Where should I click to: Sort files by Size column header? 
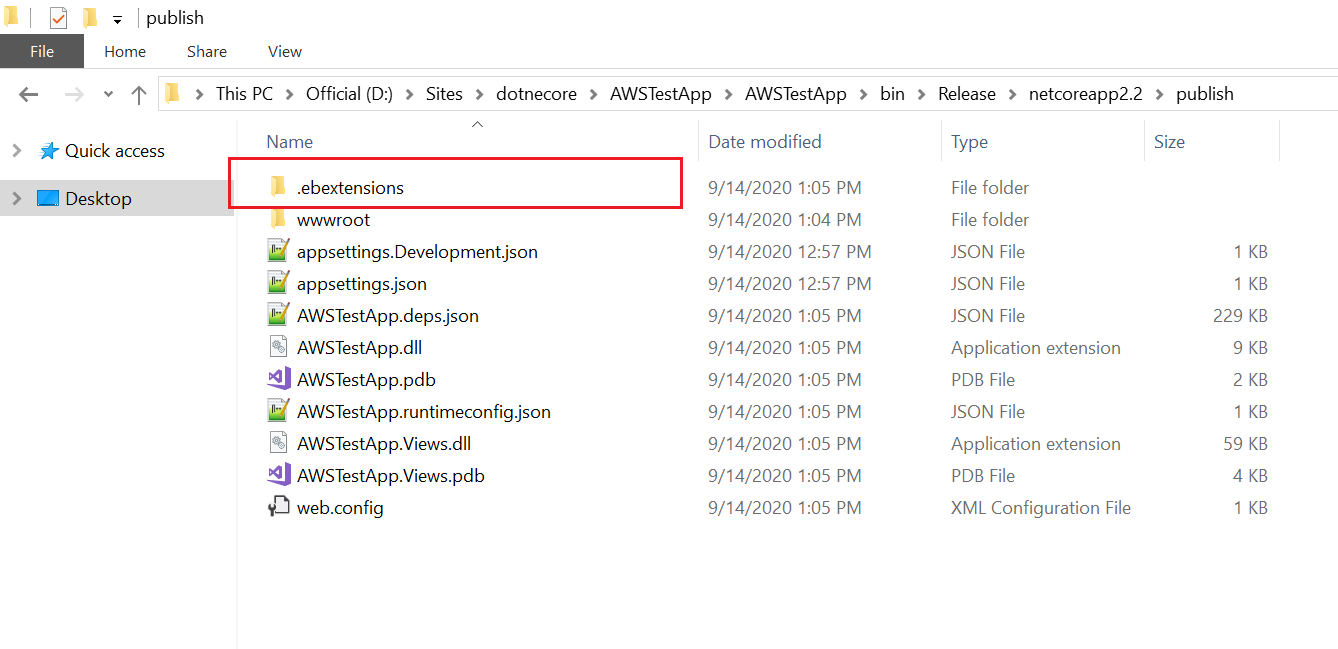point(1169,142)
